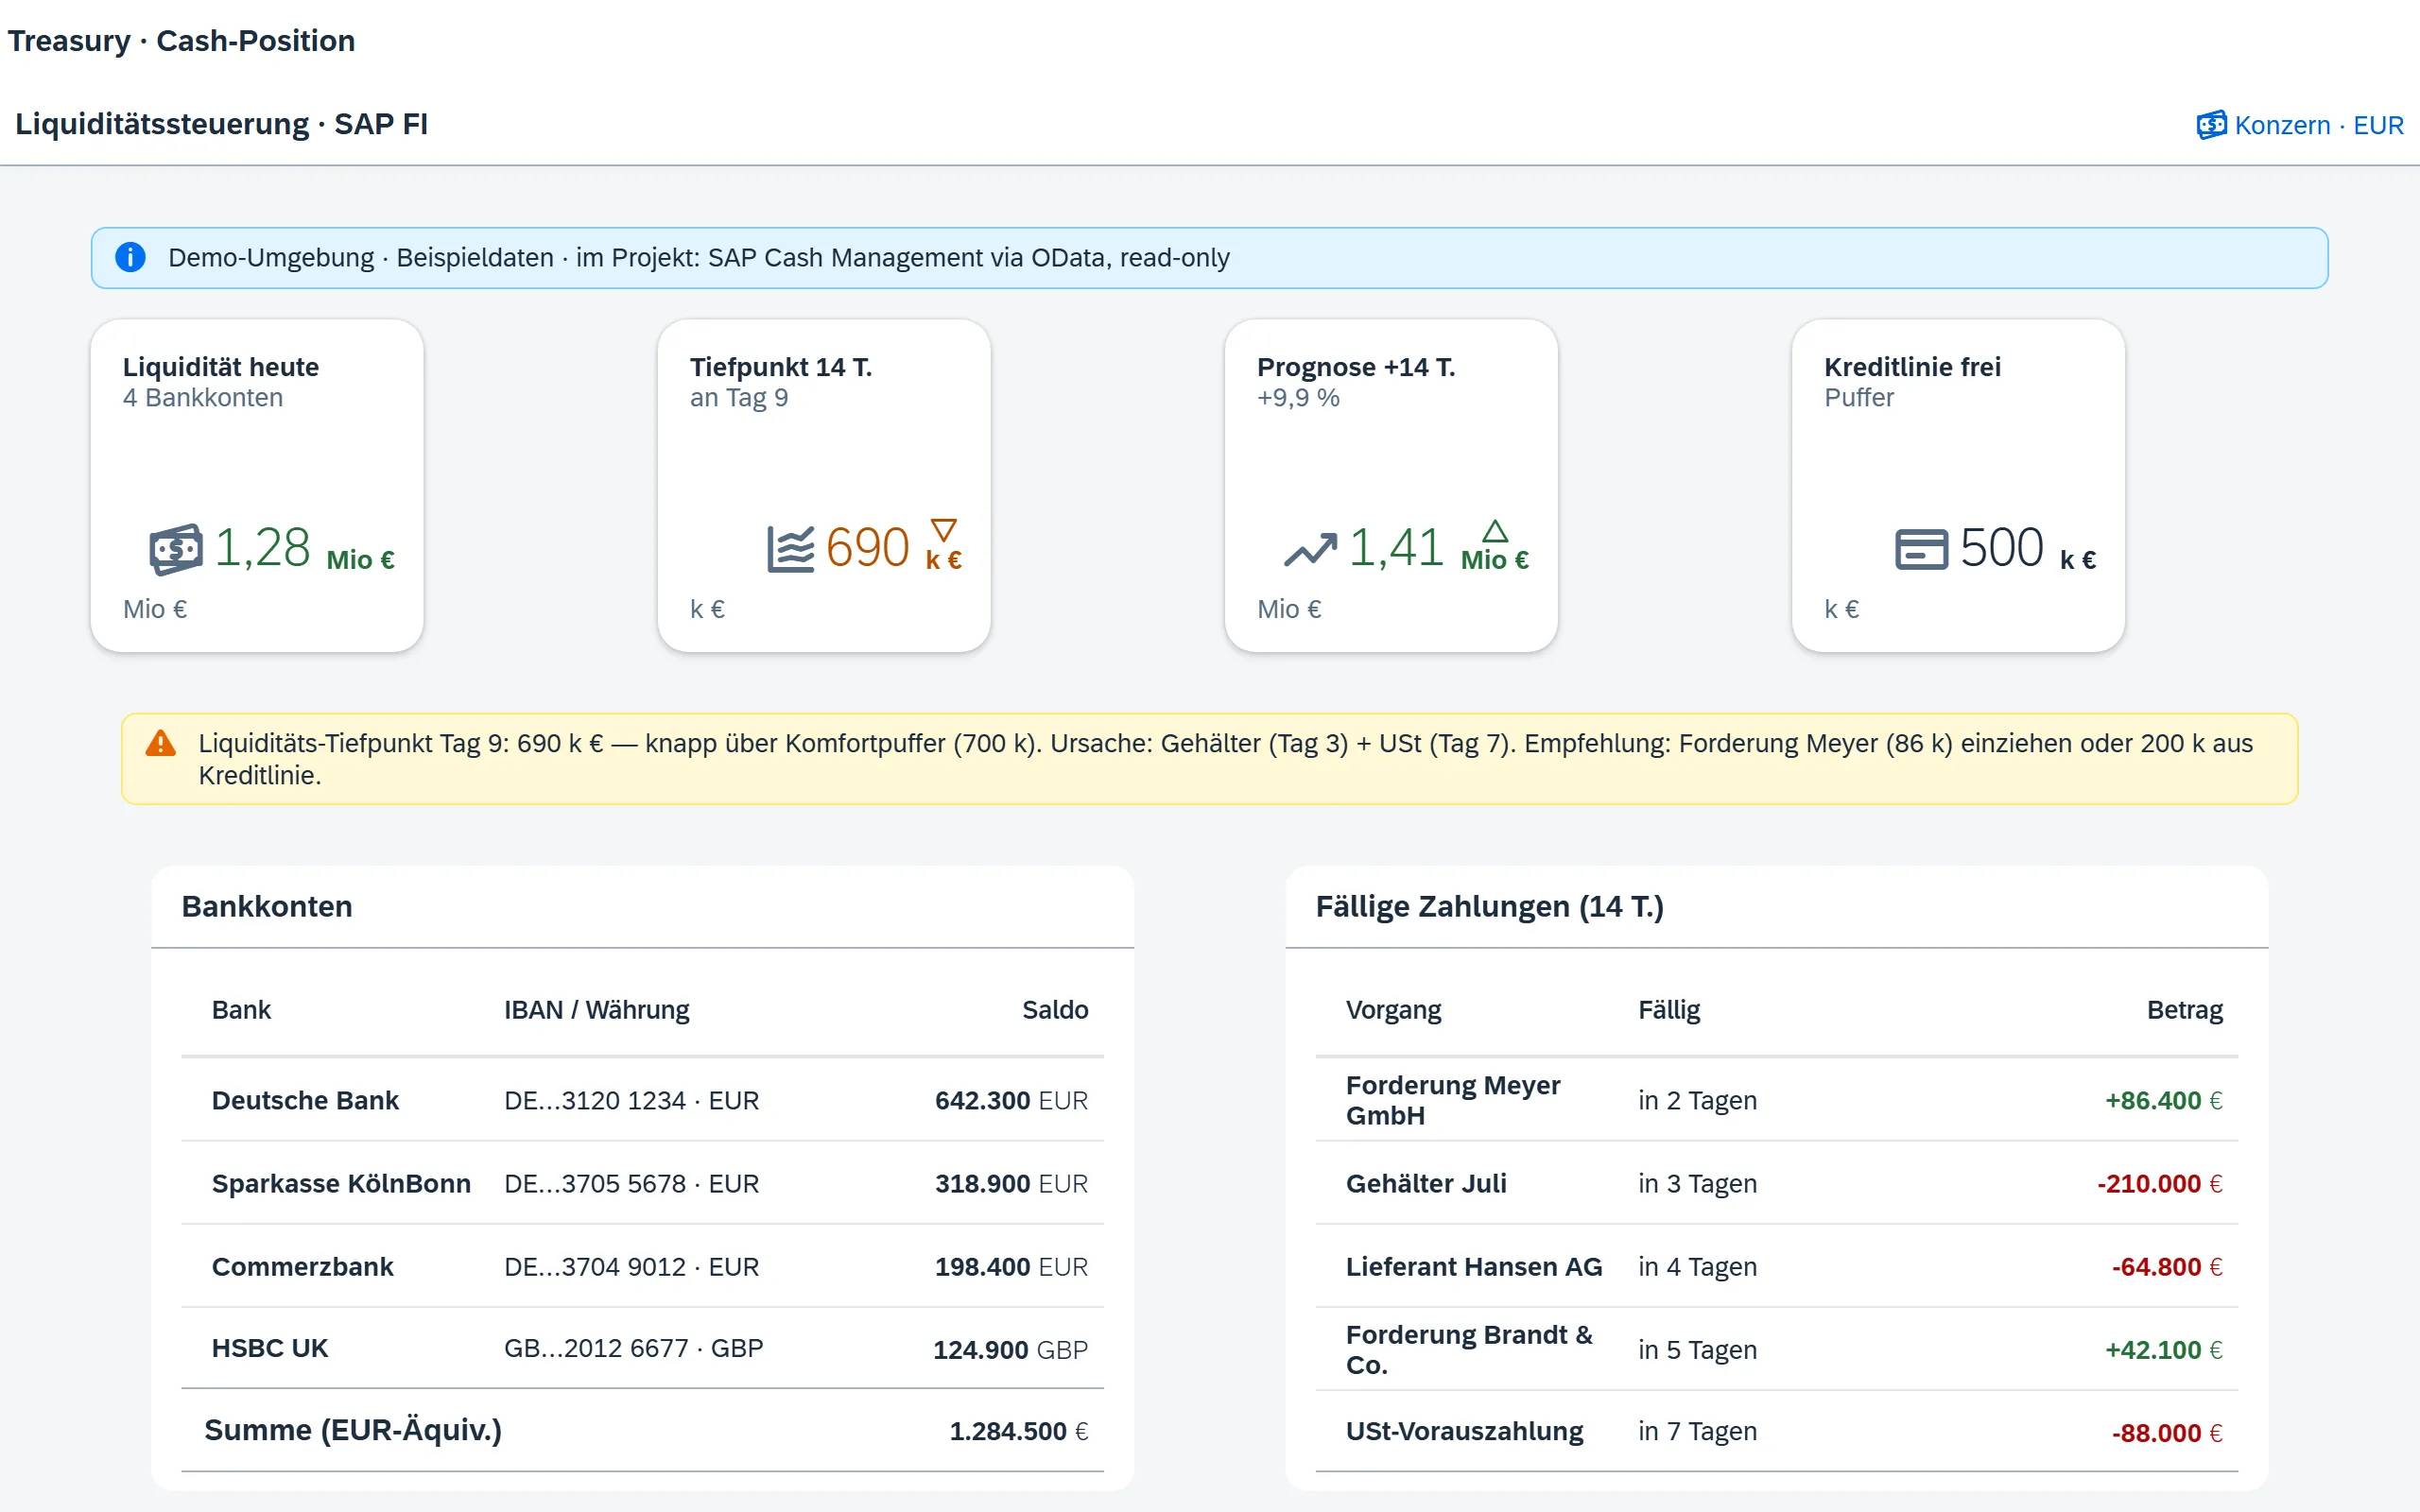This screenshot has width=2420, height=1512.
Task: Click the balance 124.900 GBP
Action: click(x=1010, y=1350)
